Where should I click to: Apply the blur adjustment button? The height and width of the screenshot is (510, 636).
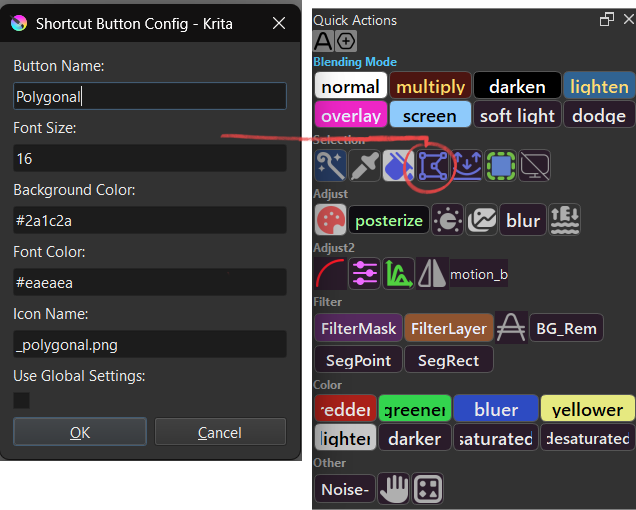click(x=523, y=220)
